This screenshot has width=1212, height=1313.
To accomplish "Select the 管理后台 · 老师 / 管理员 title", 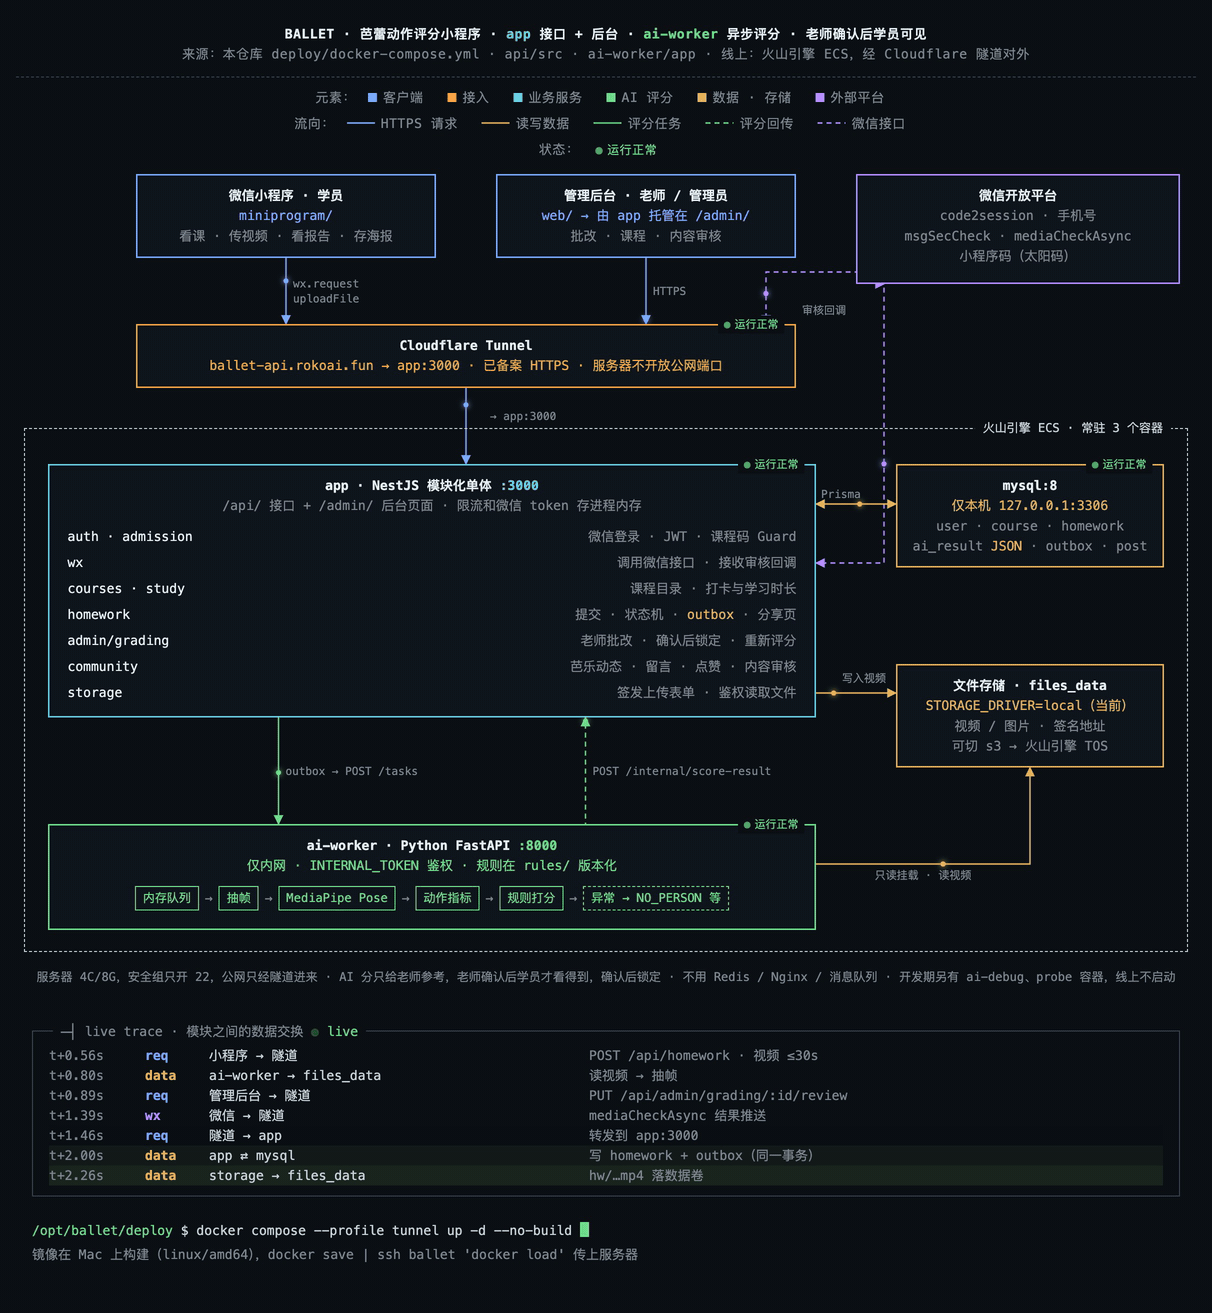I will coord(646,195).
